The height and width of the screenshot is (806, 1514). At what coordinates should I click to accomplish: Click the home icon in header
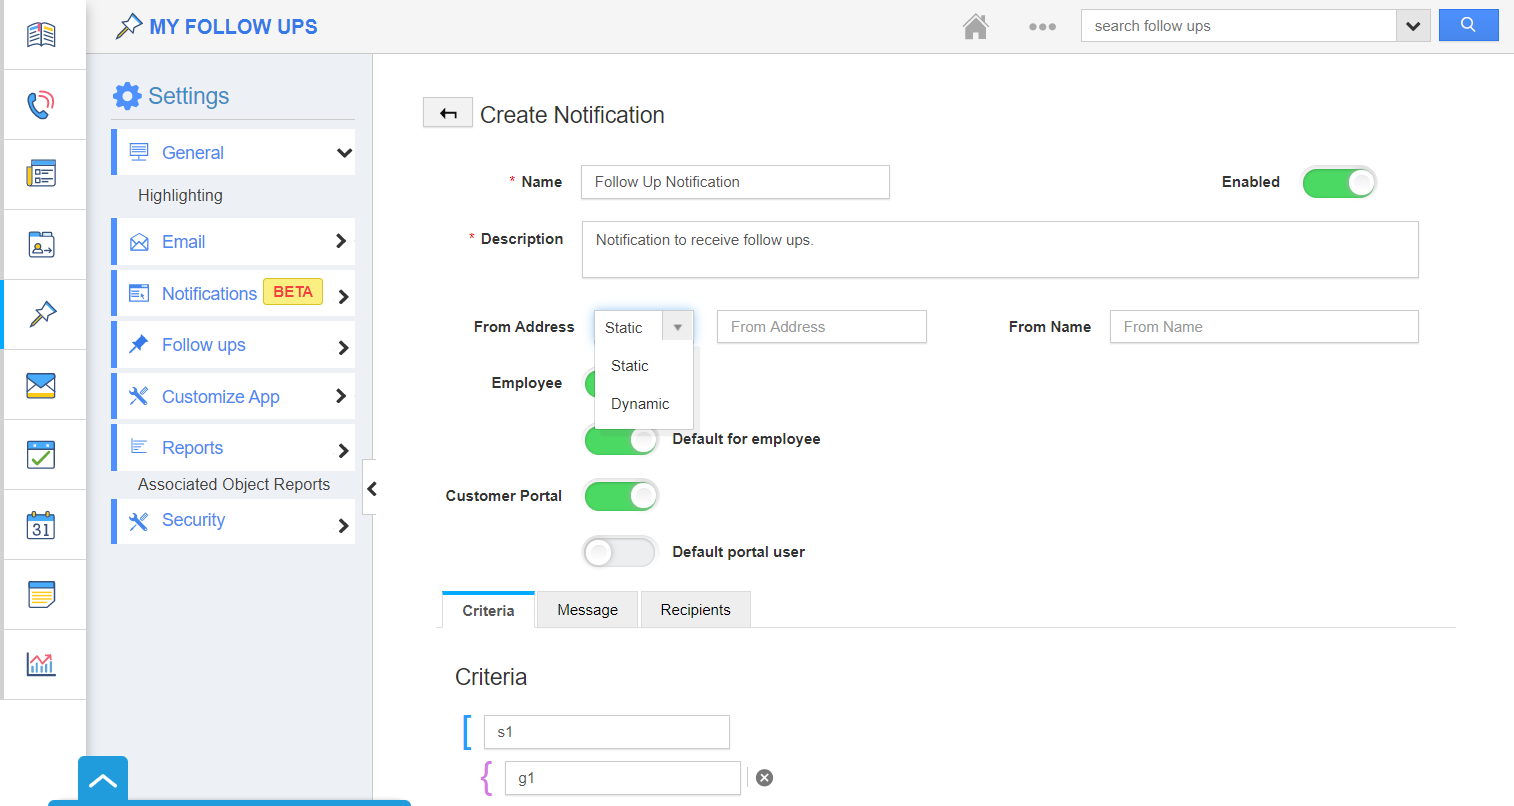pyautogui.click(x=975, y=27)
